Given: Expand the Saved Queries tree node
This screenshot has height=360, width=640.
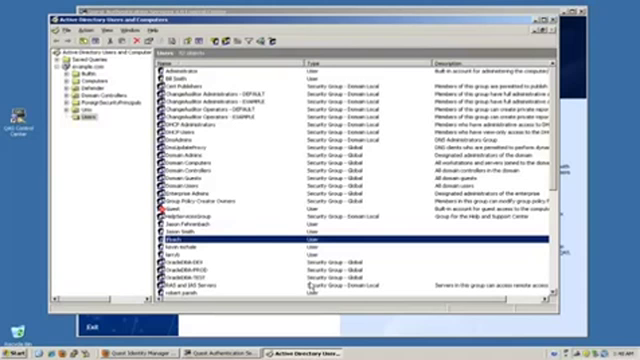Looking at the screenshot, I should tap(57, 60).
